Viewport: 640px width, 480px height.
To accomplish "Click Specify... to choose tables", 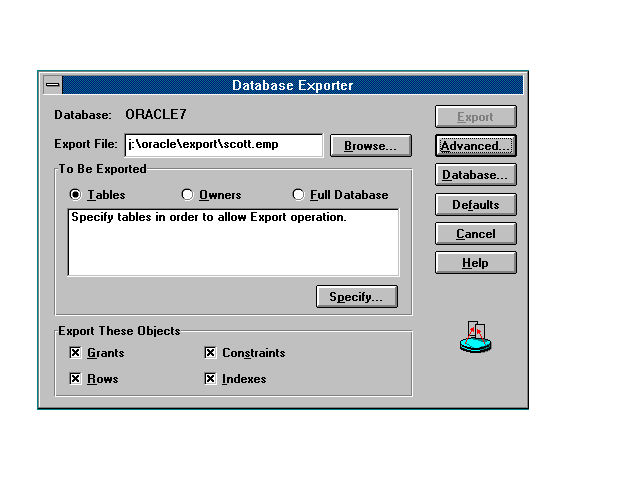I will (x=356, y=297).
